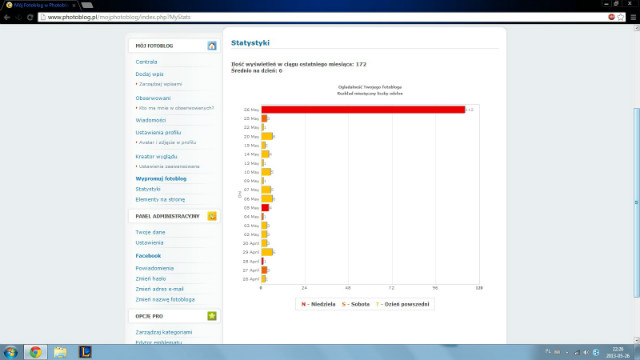
Task: Open the Windows Start button
Action: 11,352
